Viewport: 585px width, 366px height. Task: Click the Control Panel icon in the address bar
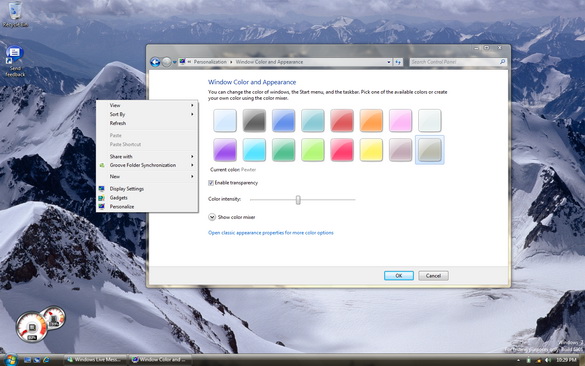182,62
